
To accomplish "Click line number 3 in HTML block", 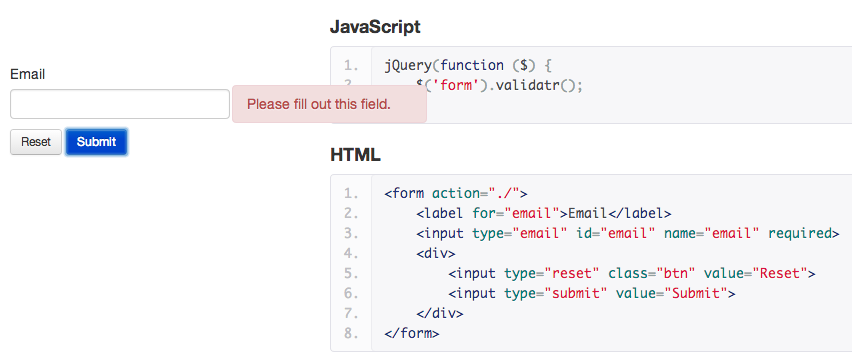I will coord(351,233).
